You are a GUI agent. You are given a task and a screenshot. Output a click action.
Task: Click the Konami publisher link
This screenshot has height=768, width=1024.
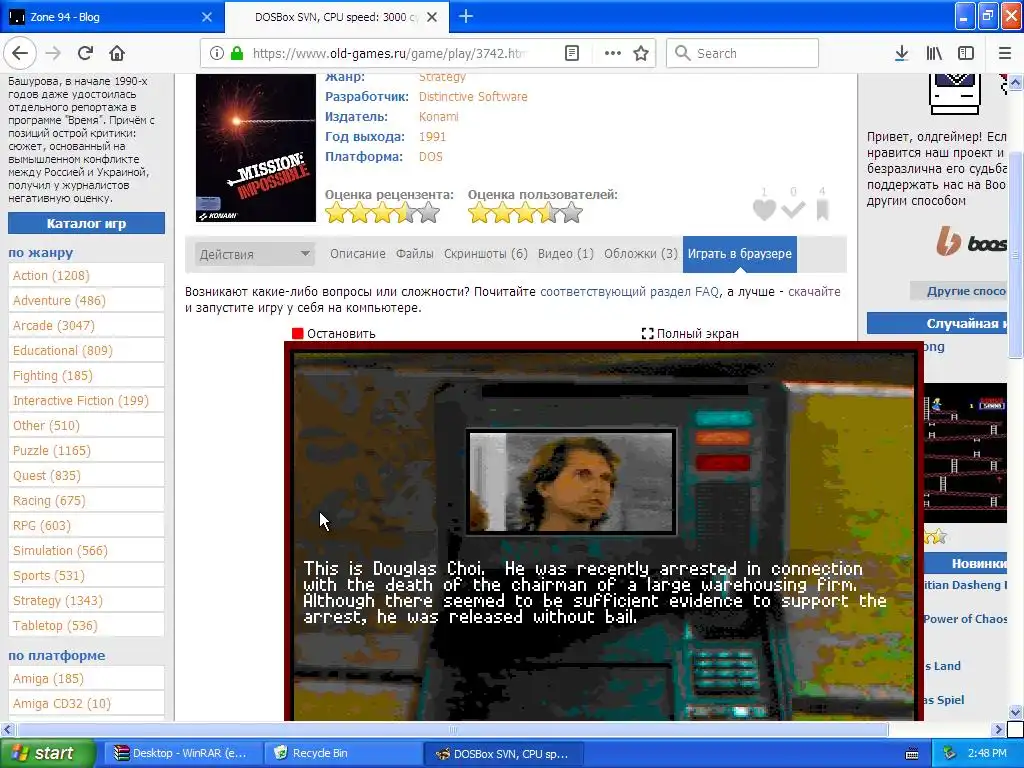coord(438,117)
